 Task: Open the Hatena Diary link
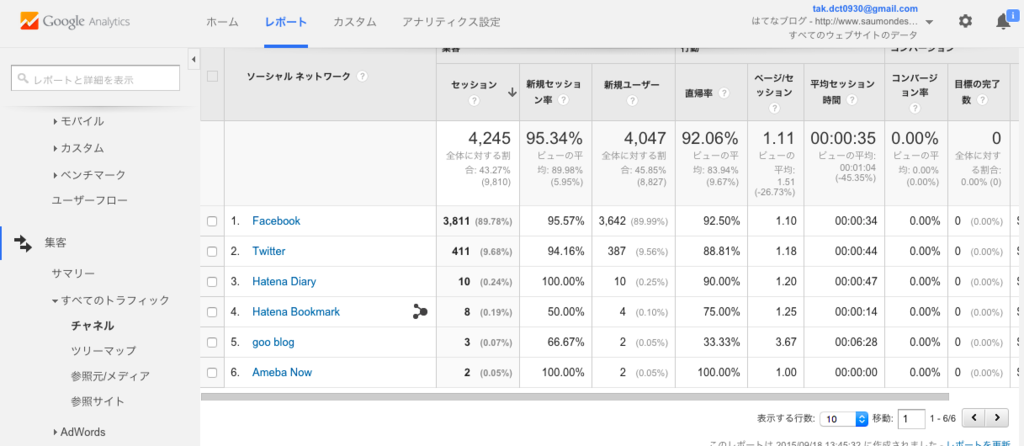(x=284, y=282)
